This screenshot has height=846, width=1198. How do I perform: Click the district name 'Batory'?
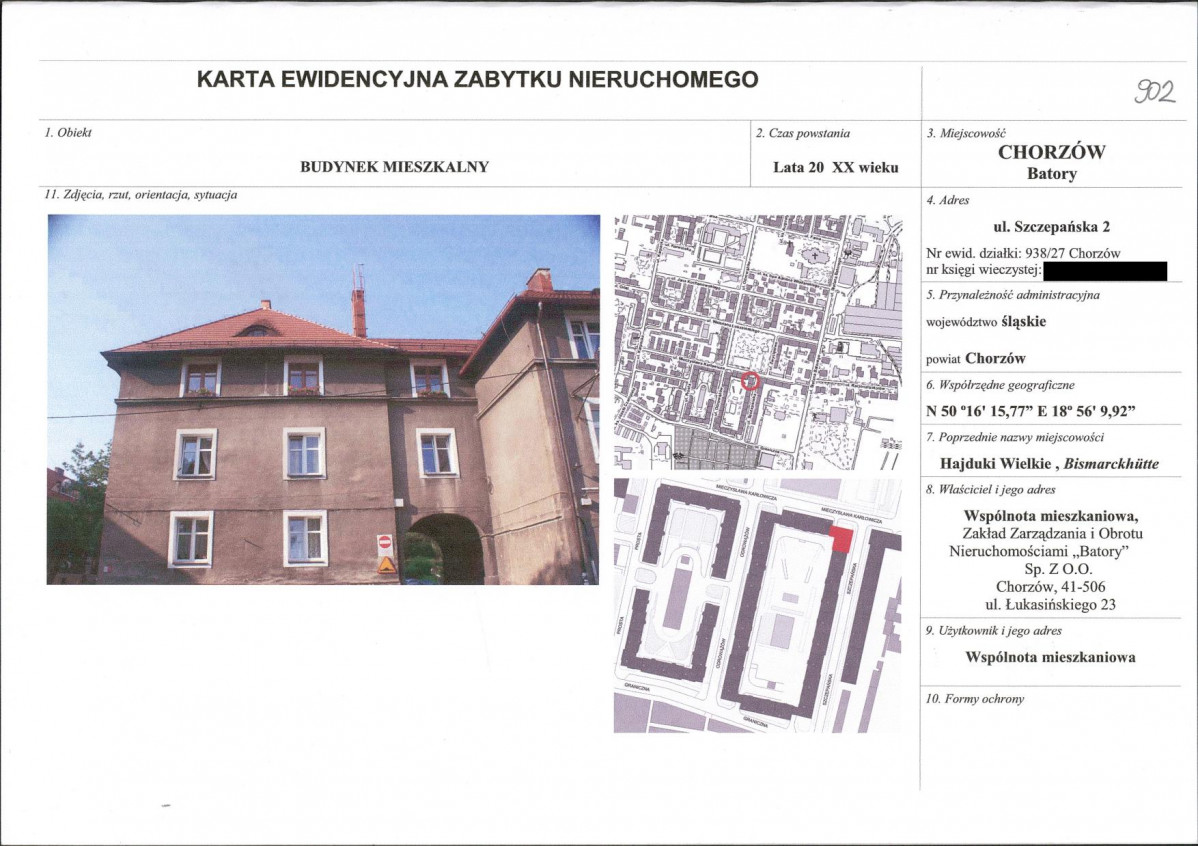coord(1052,173)
